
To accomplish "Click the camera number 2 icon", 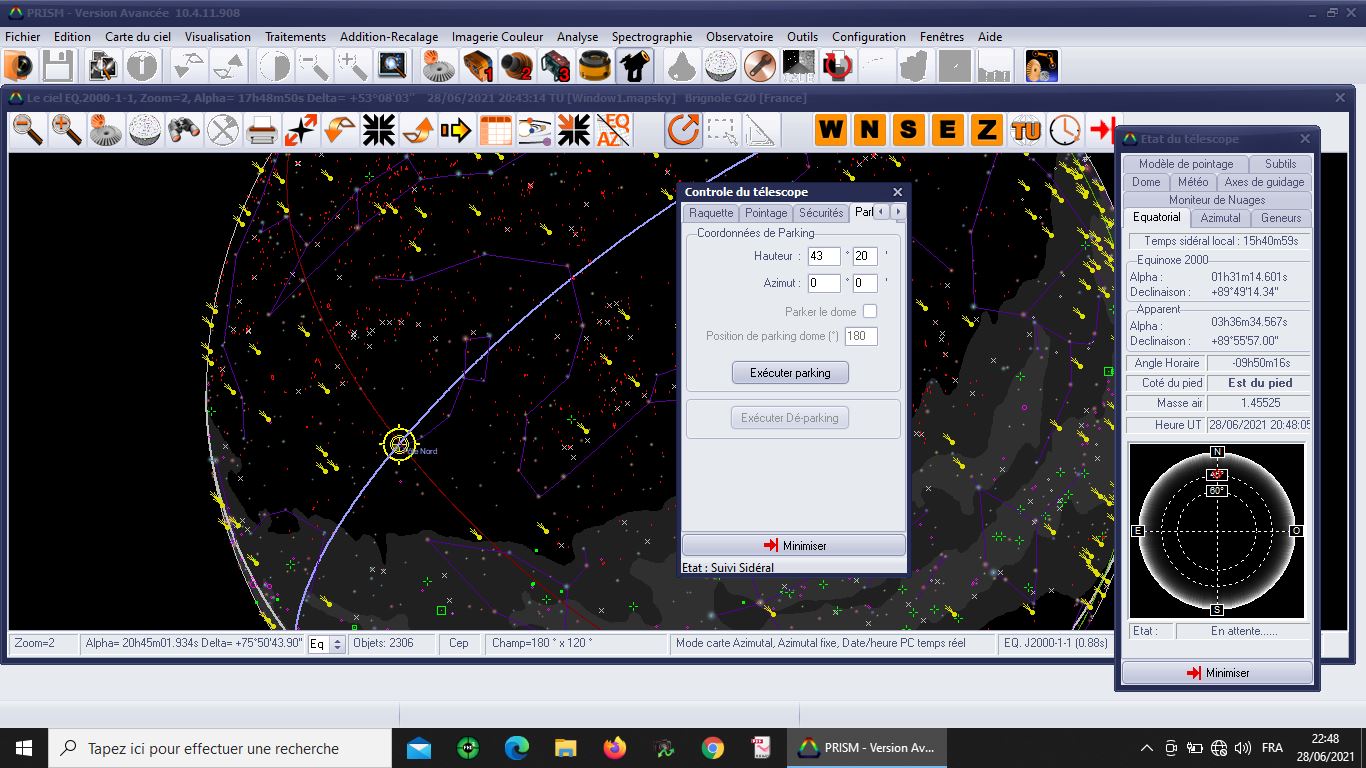I will [x=517, y=67].
